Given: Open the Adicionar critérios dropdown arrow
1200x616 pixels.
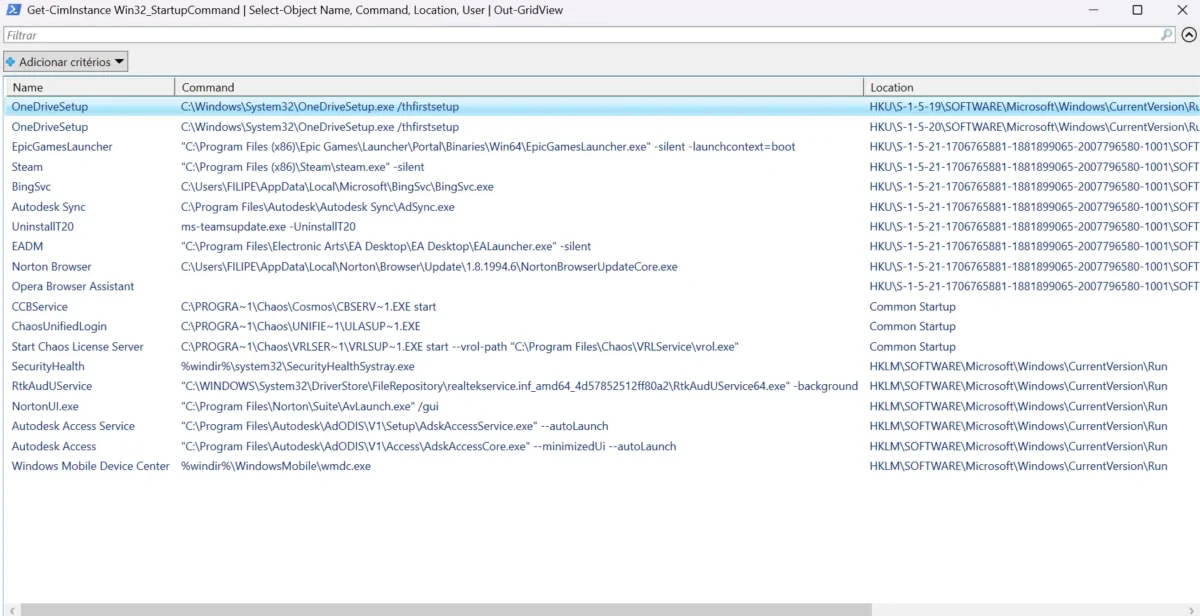Looking at the screenshot, I should click(120, 62).
